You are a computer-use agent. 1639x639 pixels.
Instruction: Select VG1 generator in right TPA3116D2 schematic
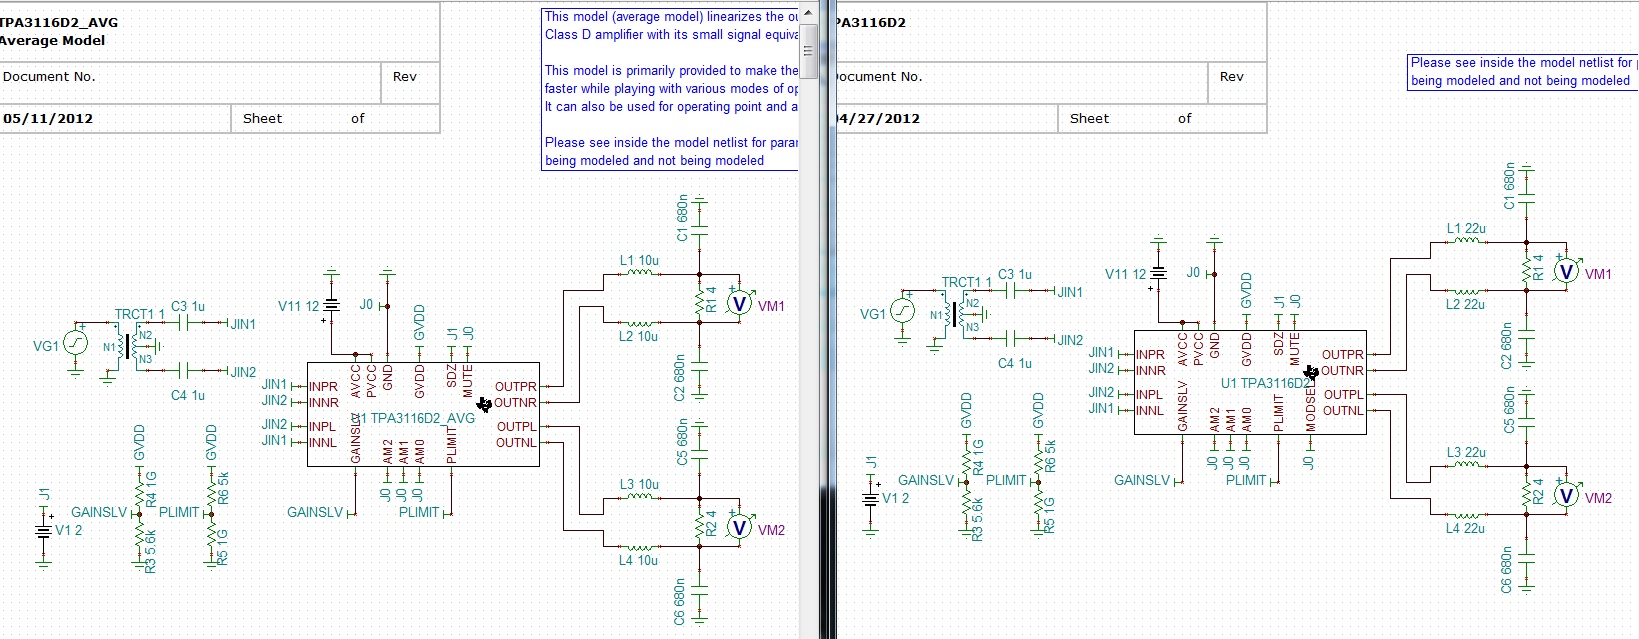[x=903, y=312]
